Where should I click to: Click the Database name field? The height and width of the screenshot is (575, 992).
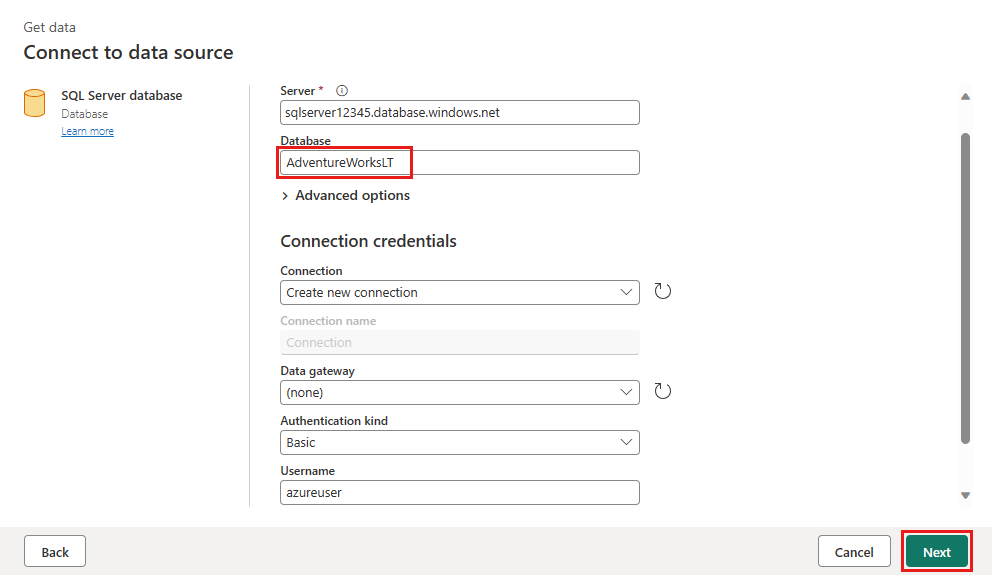459,163
